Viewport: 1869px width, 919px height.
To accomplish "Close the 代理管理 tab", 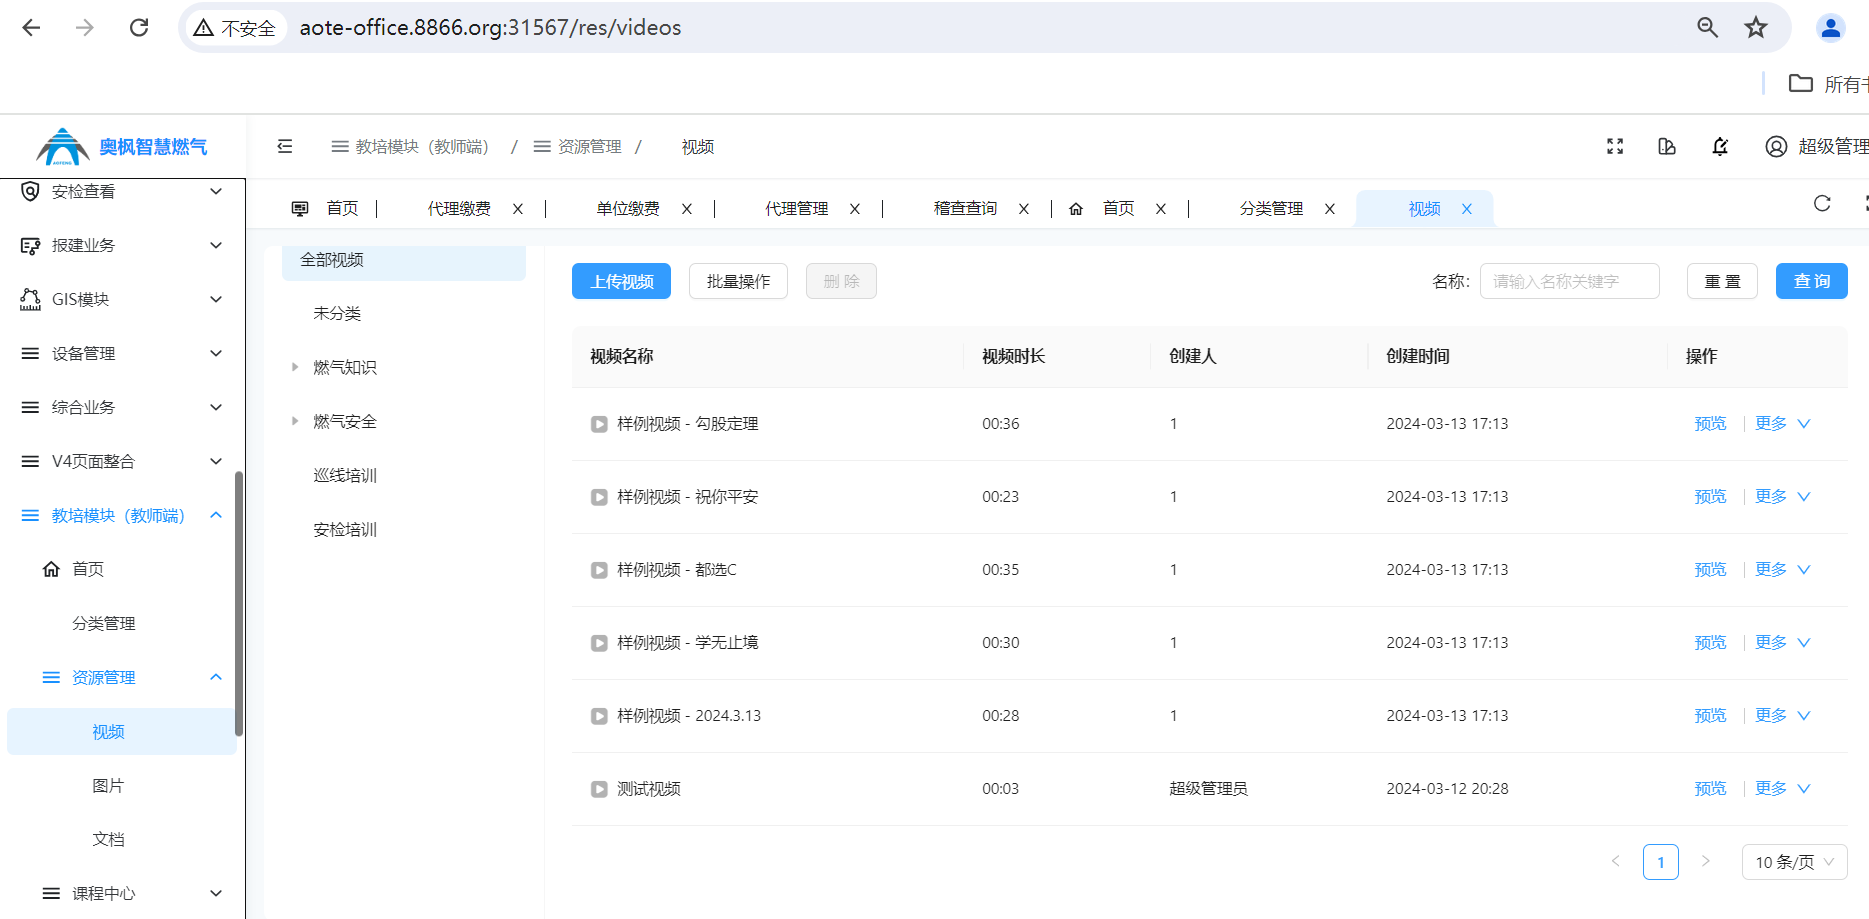I will pyautogui.click(x=855, y=209).
